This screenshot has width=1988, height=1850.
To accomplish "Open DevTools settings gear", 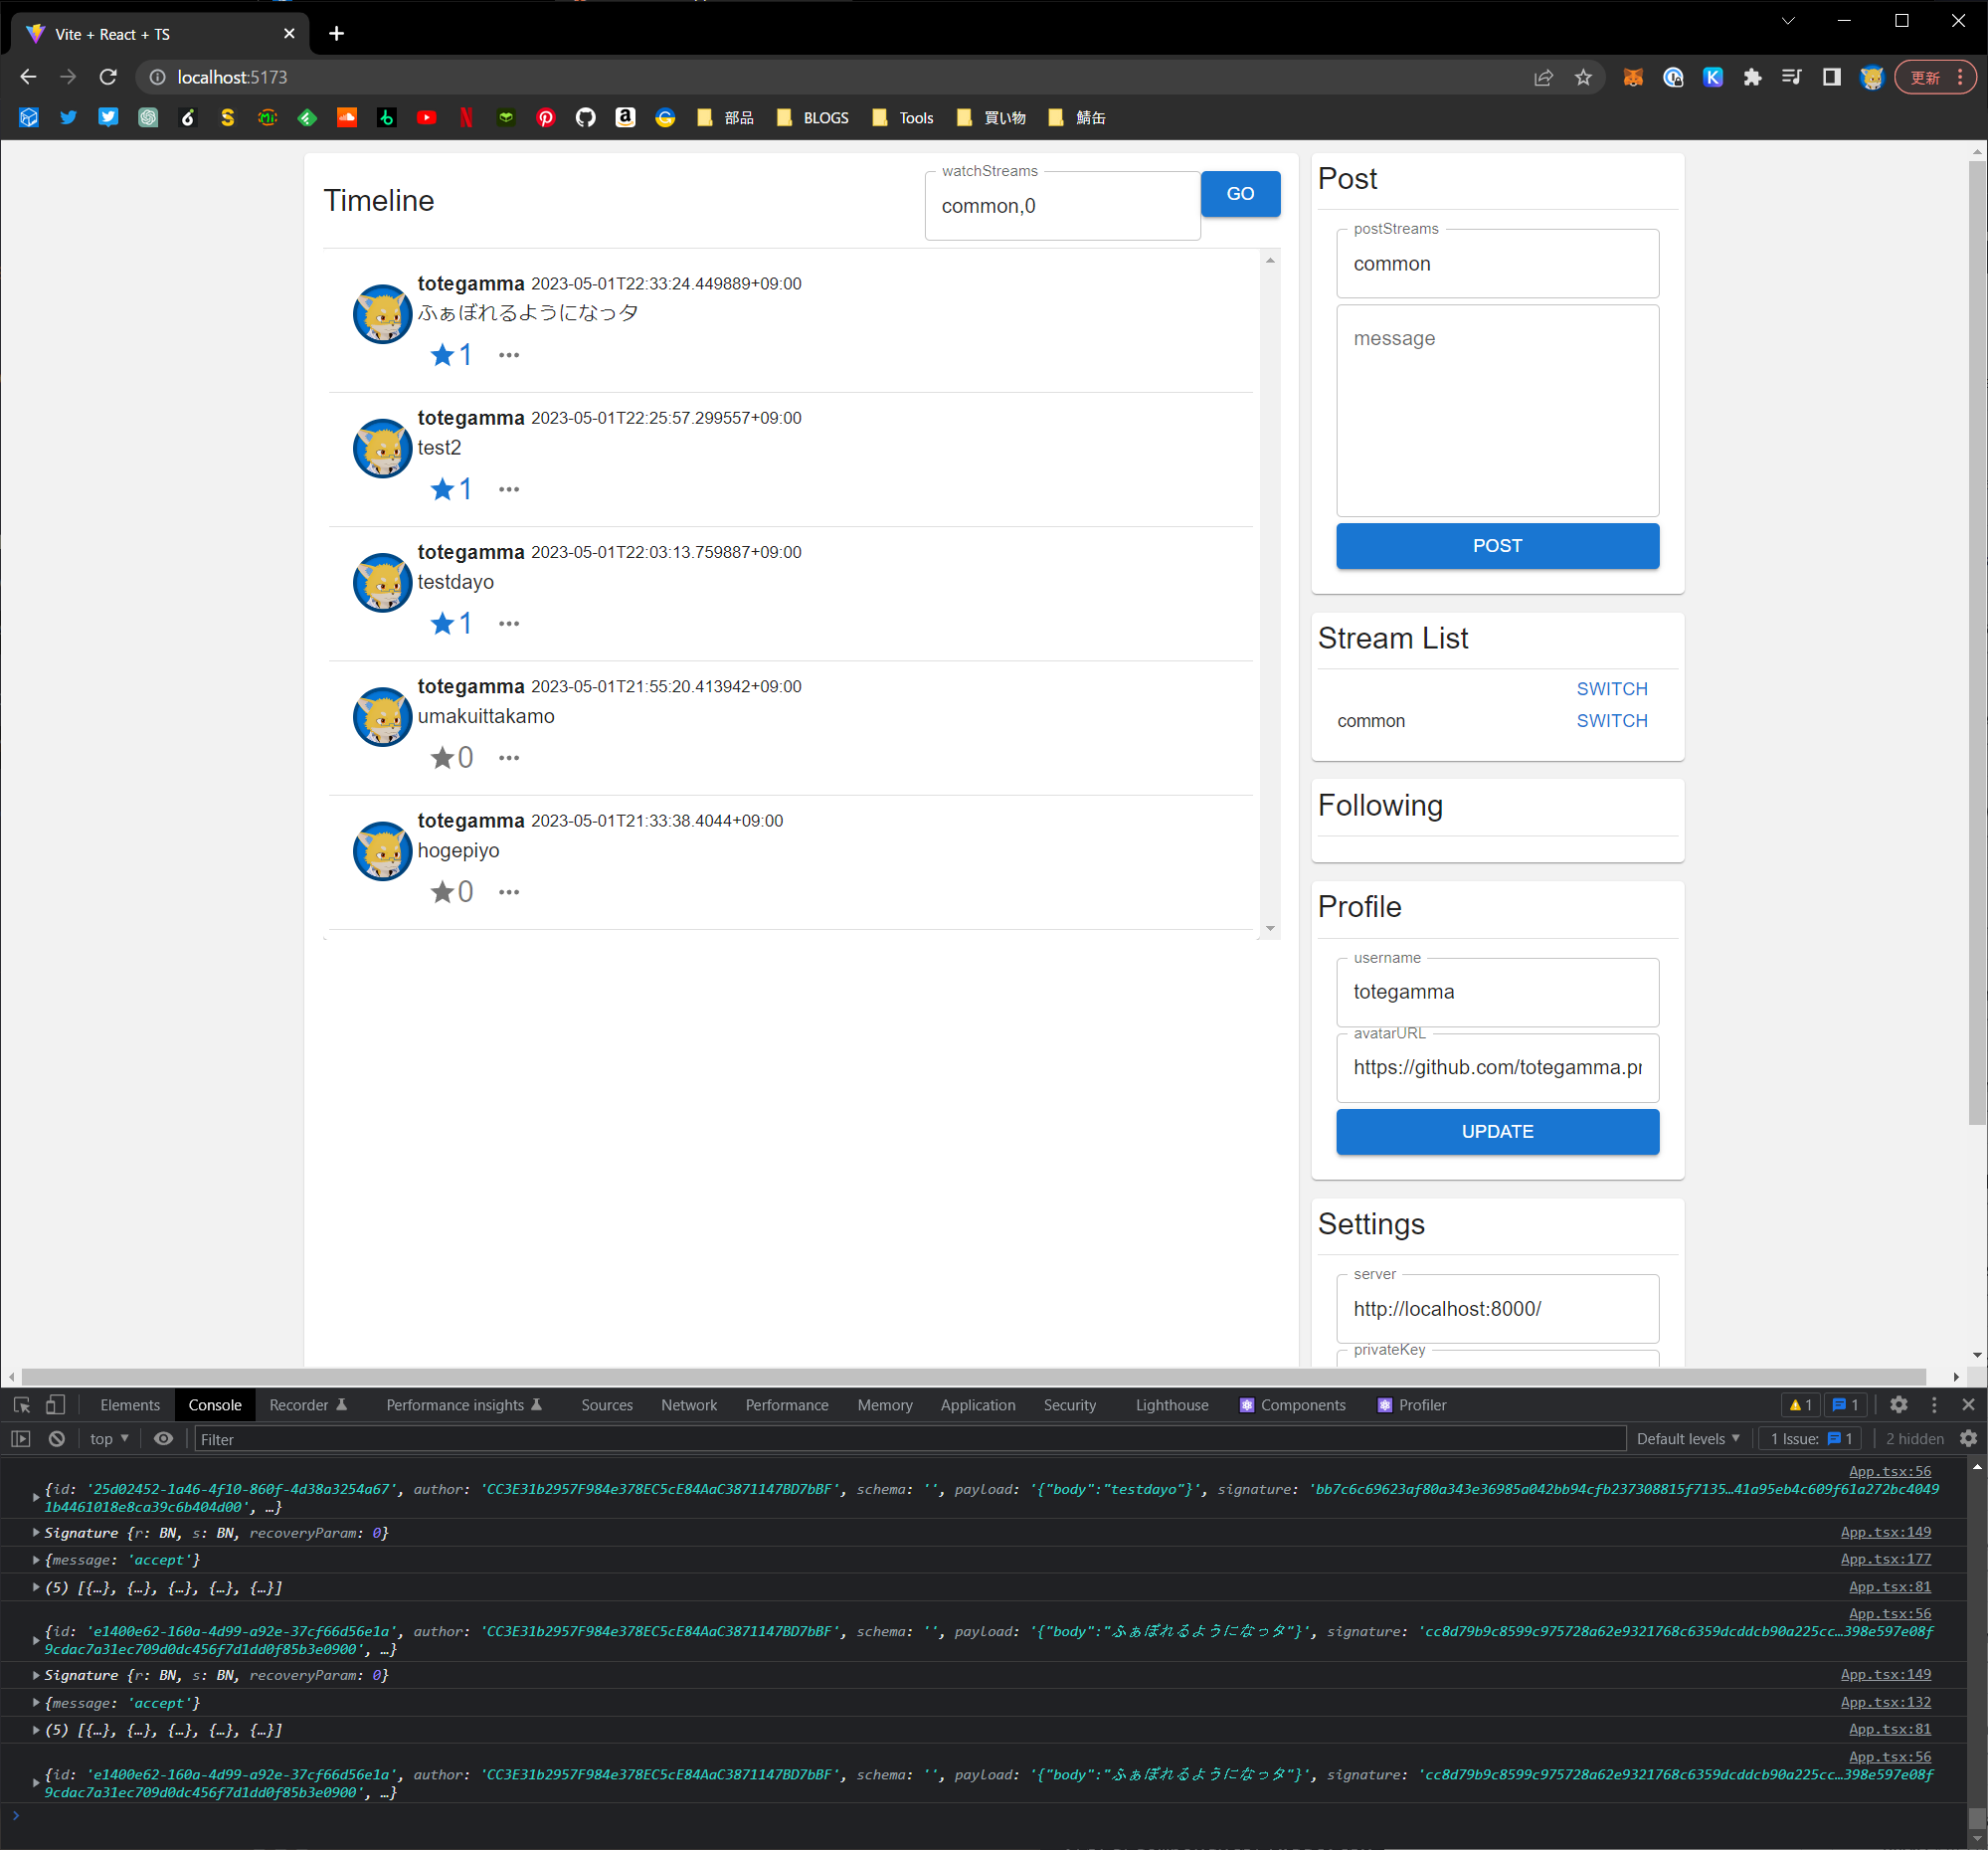I will coord(1899,1405).
